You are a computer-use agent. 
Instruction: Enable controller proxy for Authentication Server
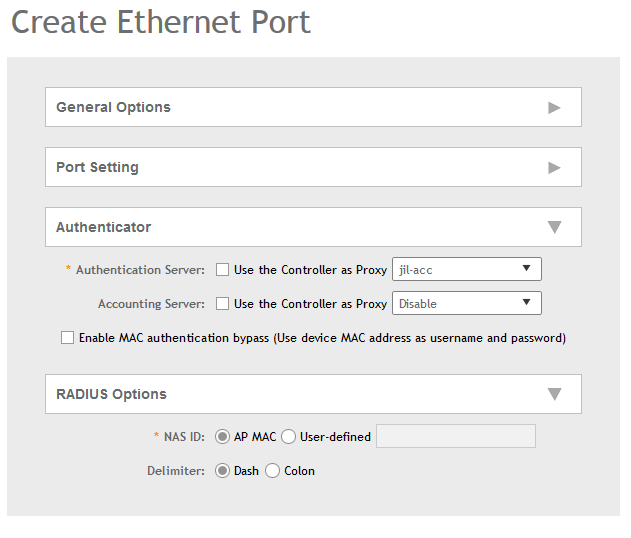(223, 270)
